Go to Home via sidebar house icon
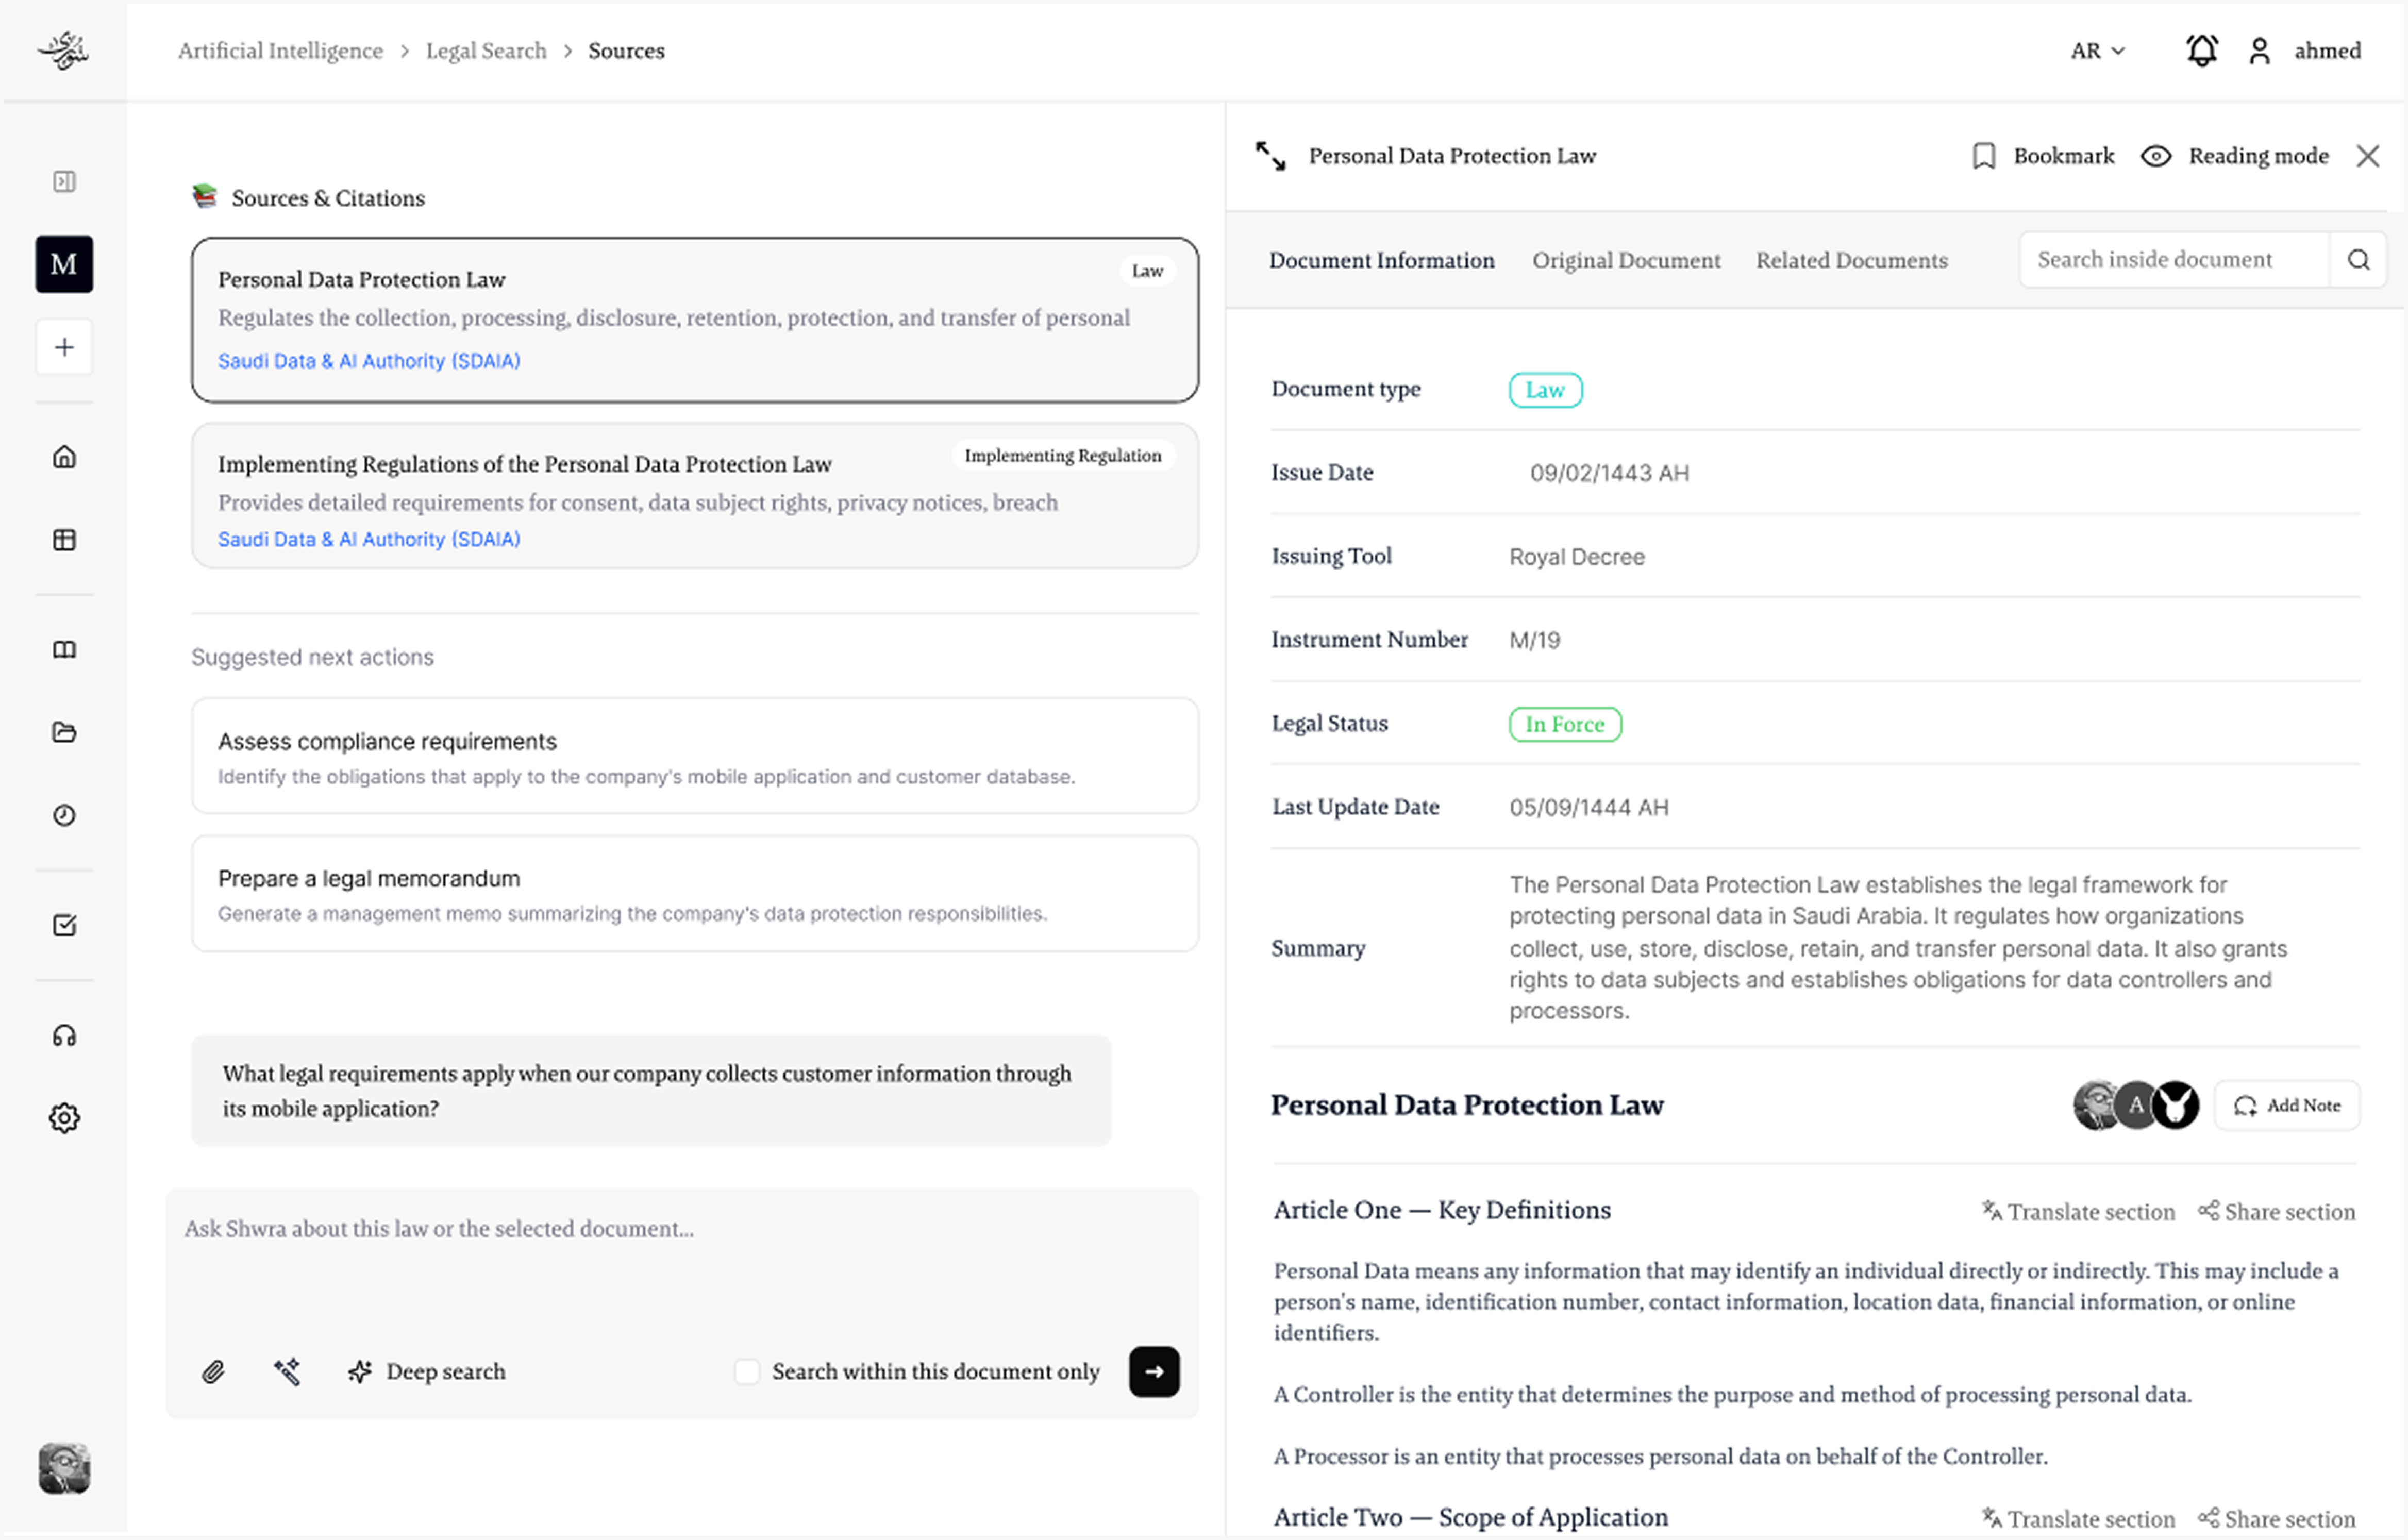The image size is (2408, 1540). pos(64,457)
